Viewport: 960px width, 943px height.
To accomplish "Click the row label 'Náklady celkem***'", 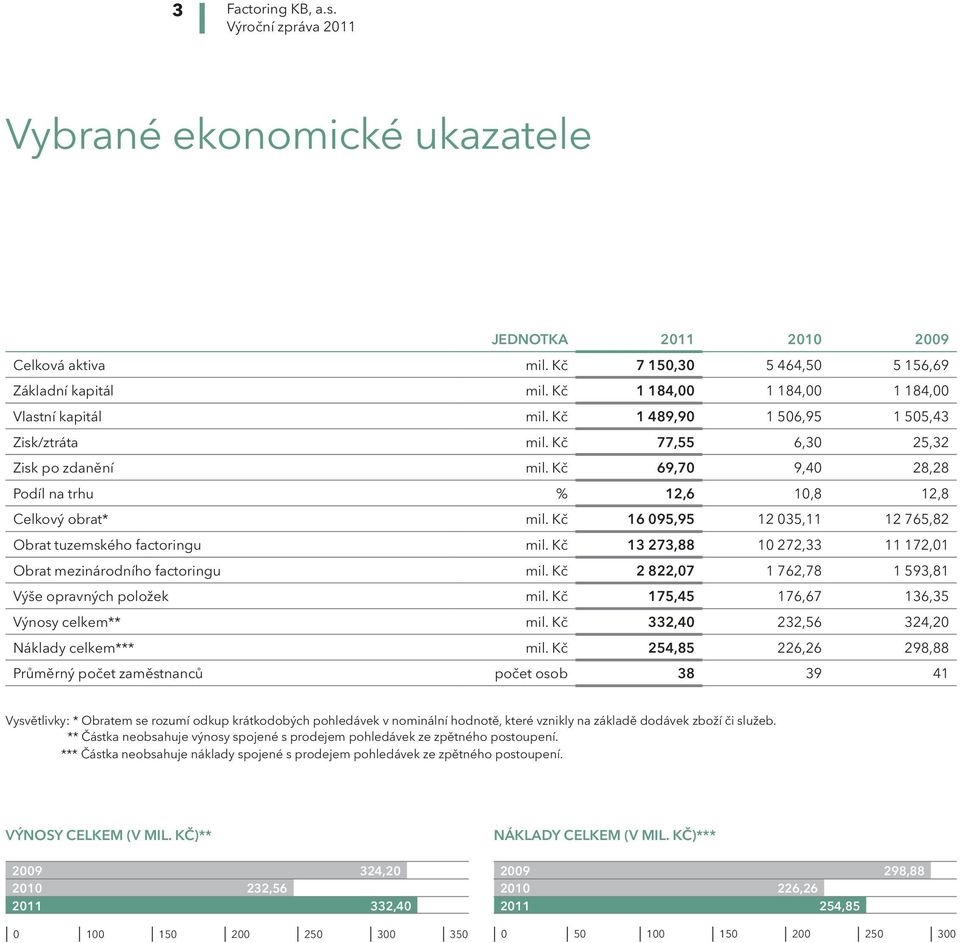I will tap(73, 648).
